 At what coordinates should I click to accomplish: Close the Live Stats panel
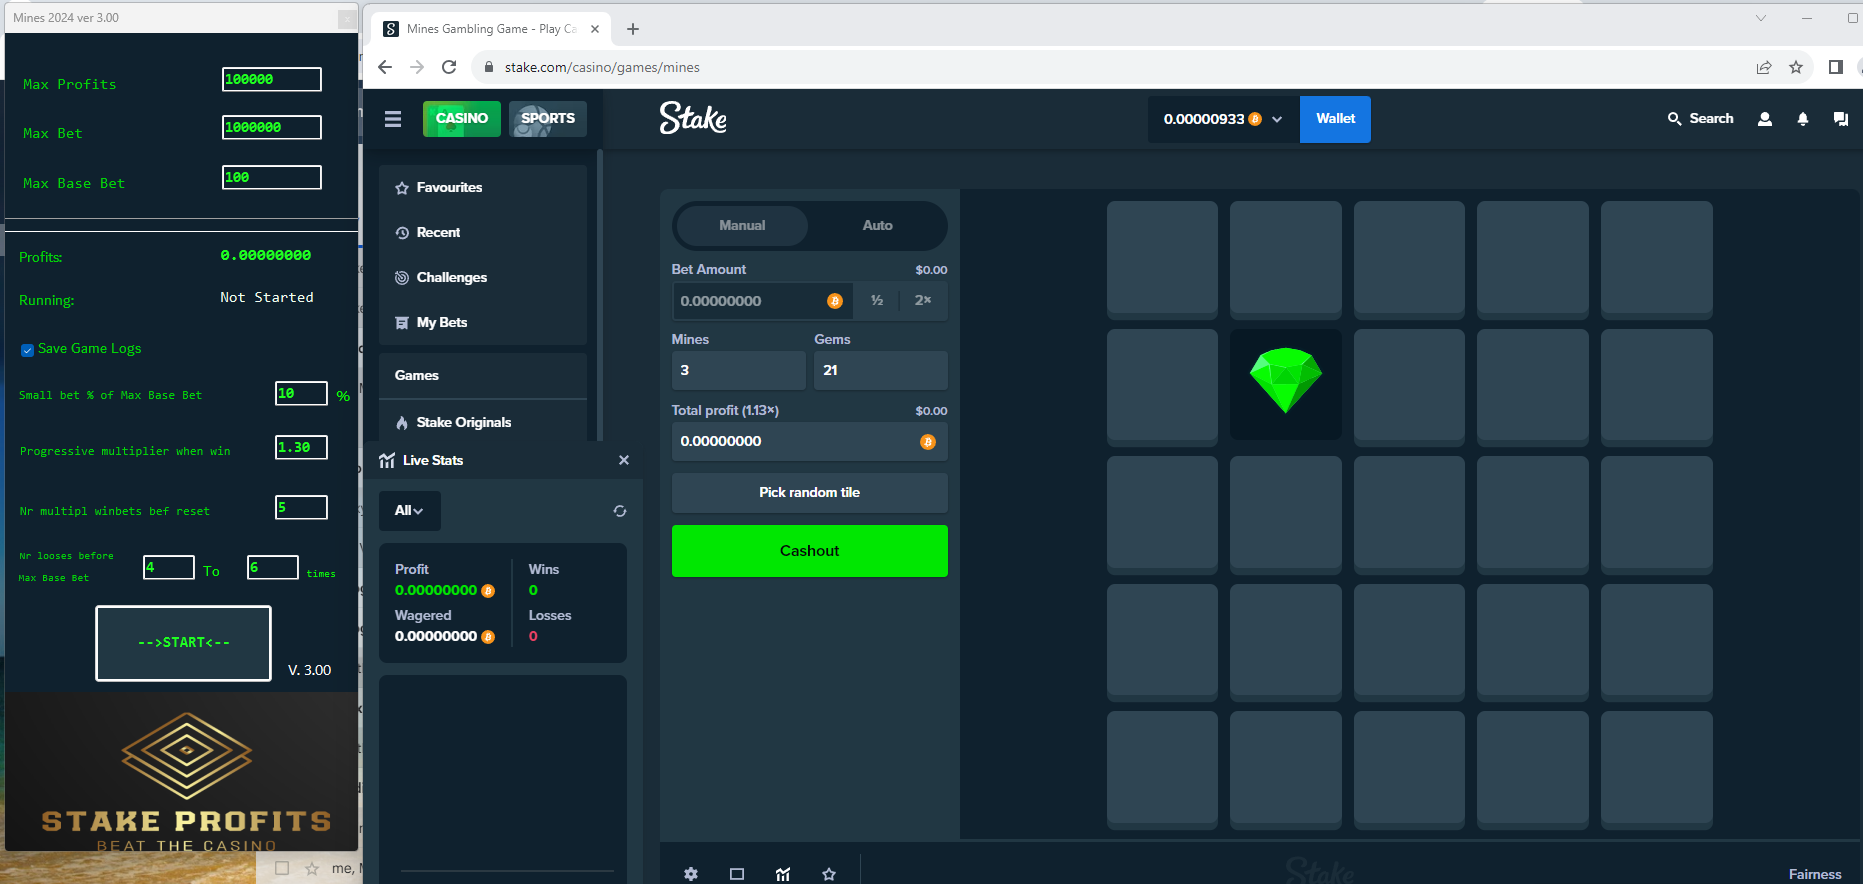pos(624,460)
